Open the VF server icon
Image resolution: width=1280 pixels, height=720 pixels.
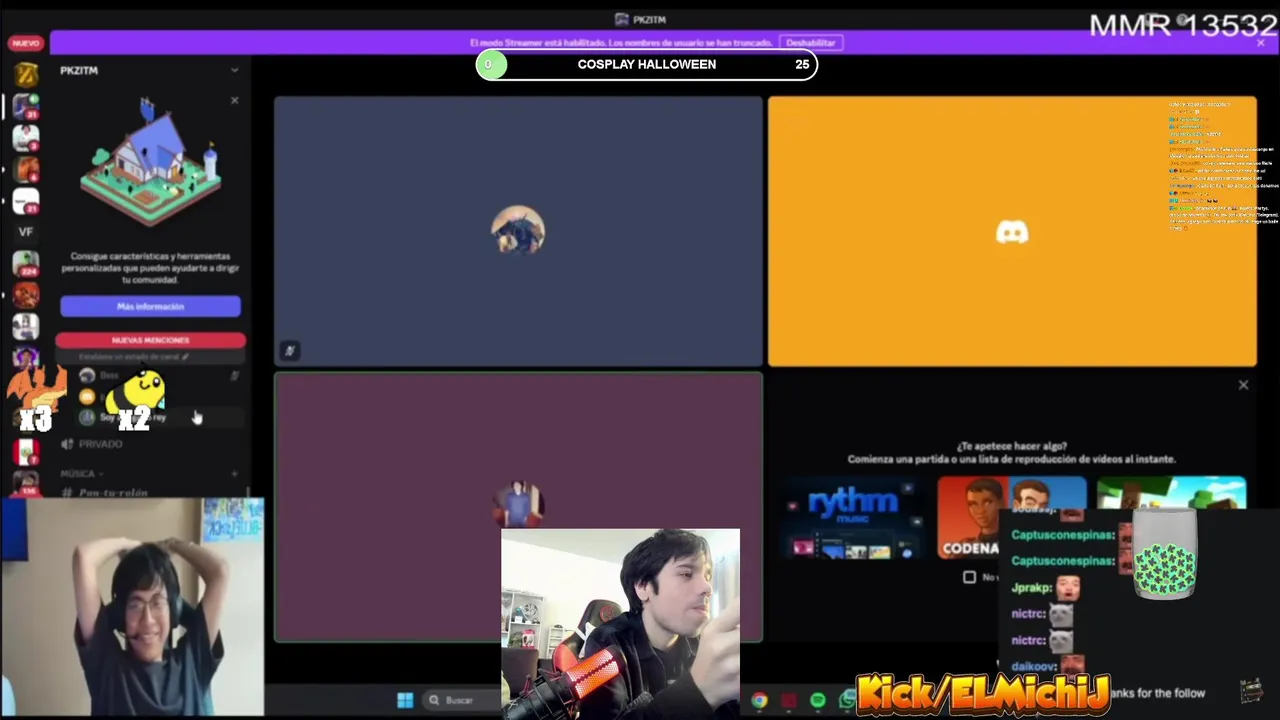pyautogui.click(x=26, y=232)
